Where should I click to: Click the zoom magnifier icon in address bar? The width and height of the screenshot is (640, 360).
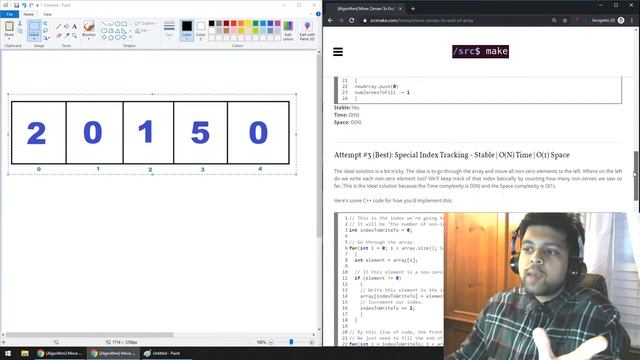coord(554,20)
